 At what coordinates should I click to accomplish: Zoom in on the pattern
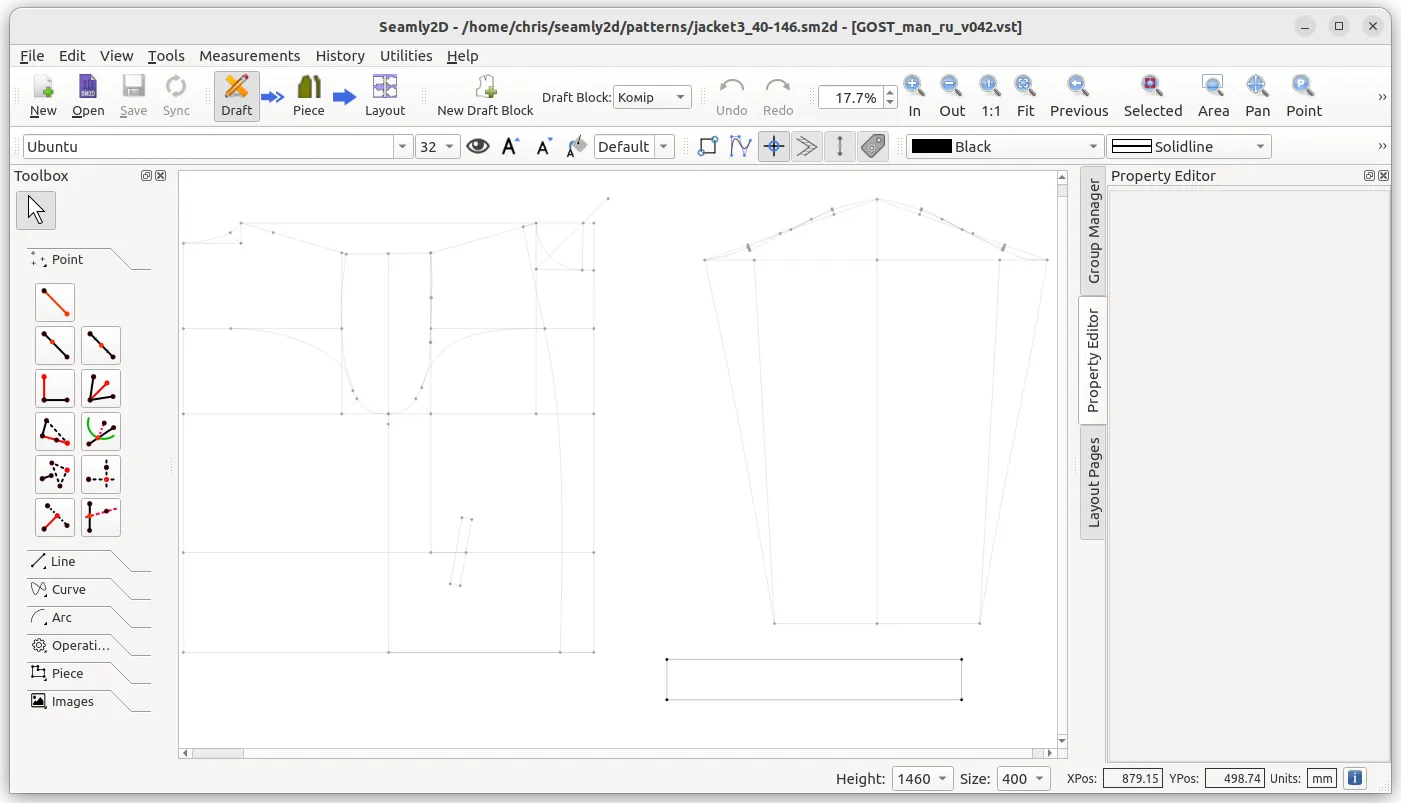[914, 97]
